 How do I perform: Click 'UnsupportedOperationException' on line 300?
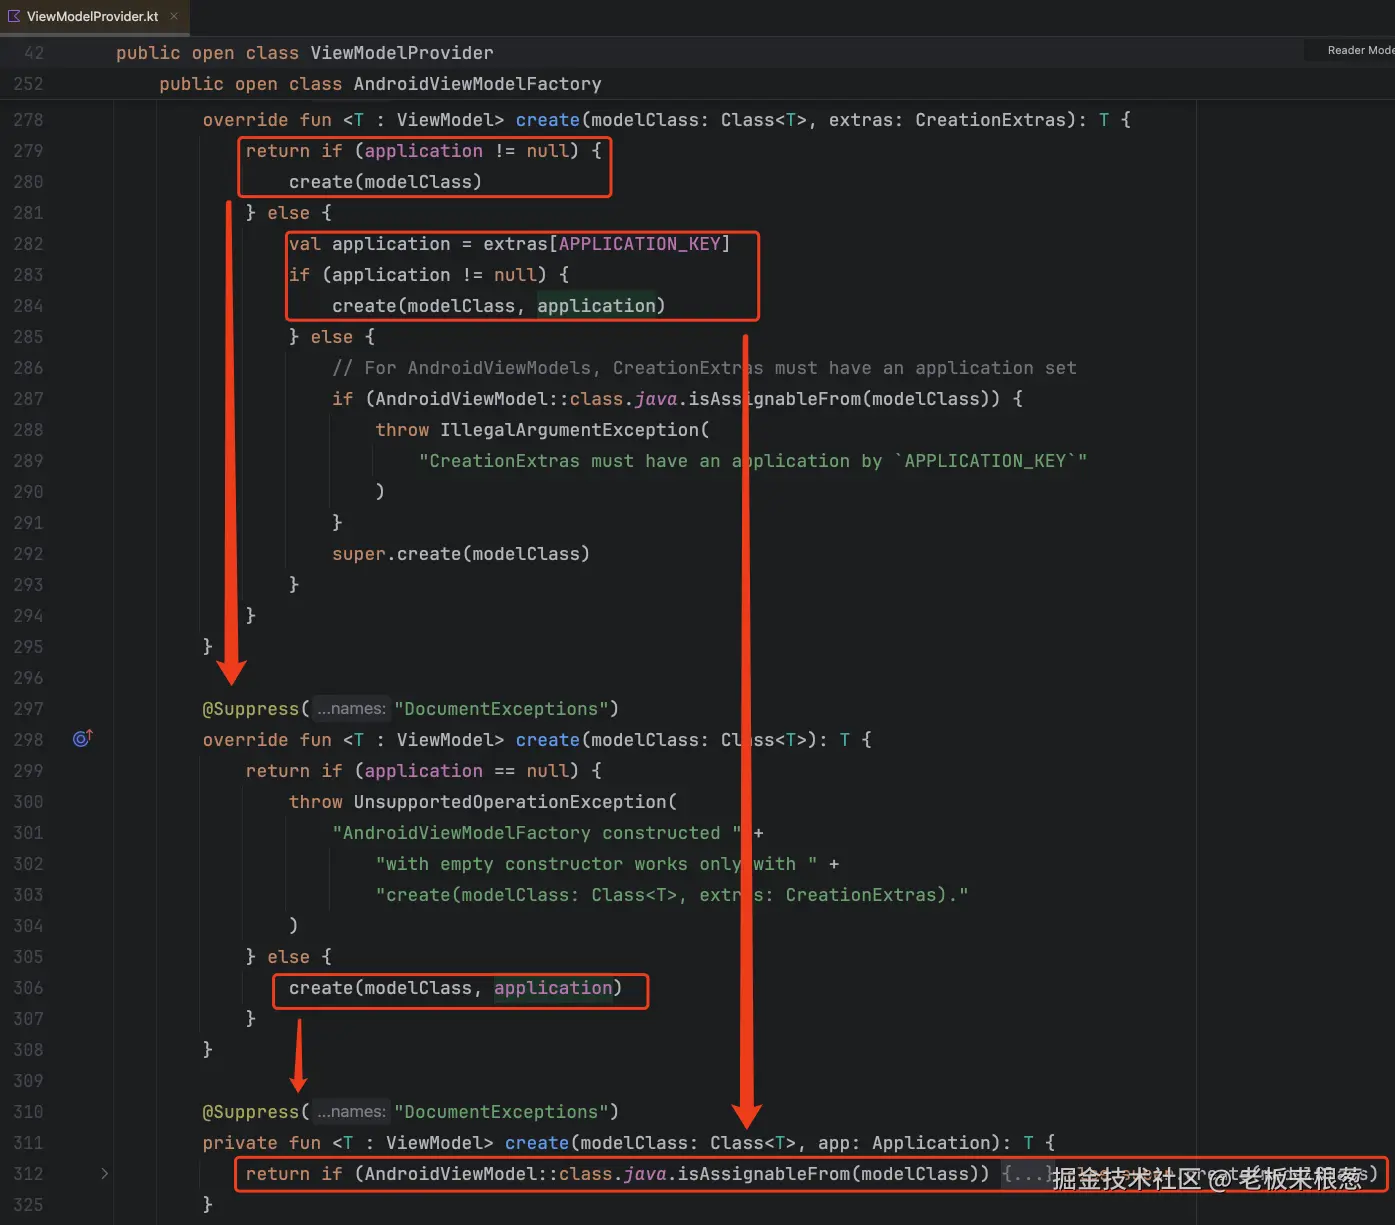click(510, 802)
